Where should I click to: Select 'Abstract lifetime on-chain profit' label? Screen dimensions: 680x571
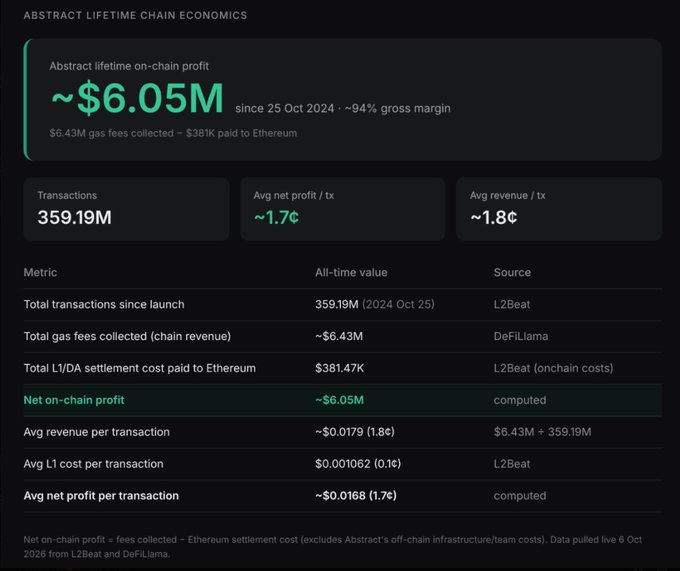(129, 66)
